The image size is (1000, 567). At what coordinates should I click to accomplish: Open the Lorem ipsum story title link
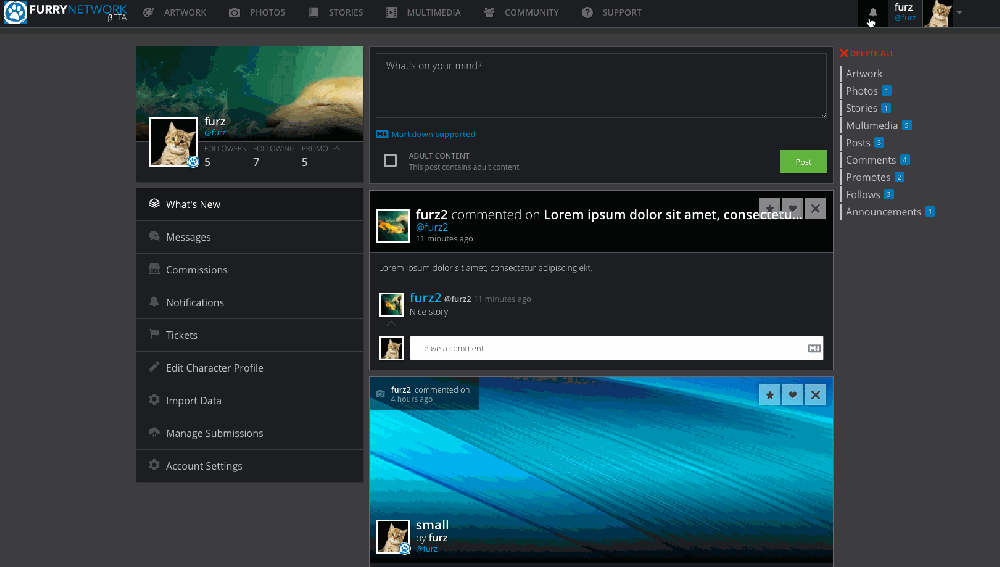tap(673, 214)
